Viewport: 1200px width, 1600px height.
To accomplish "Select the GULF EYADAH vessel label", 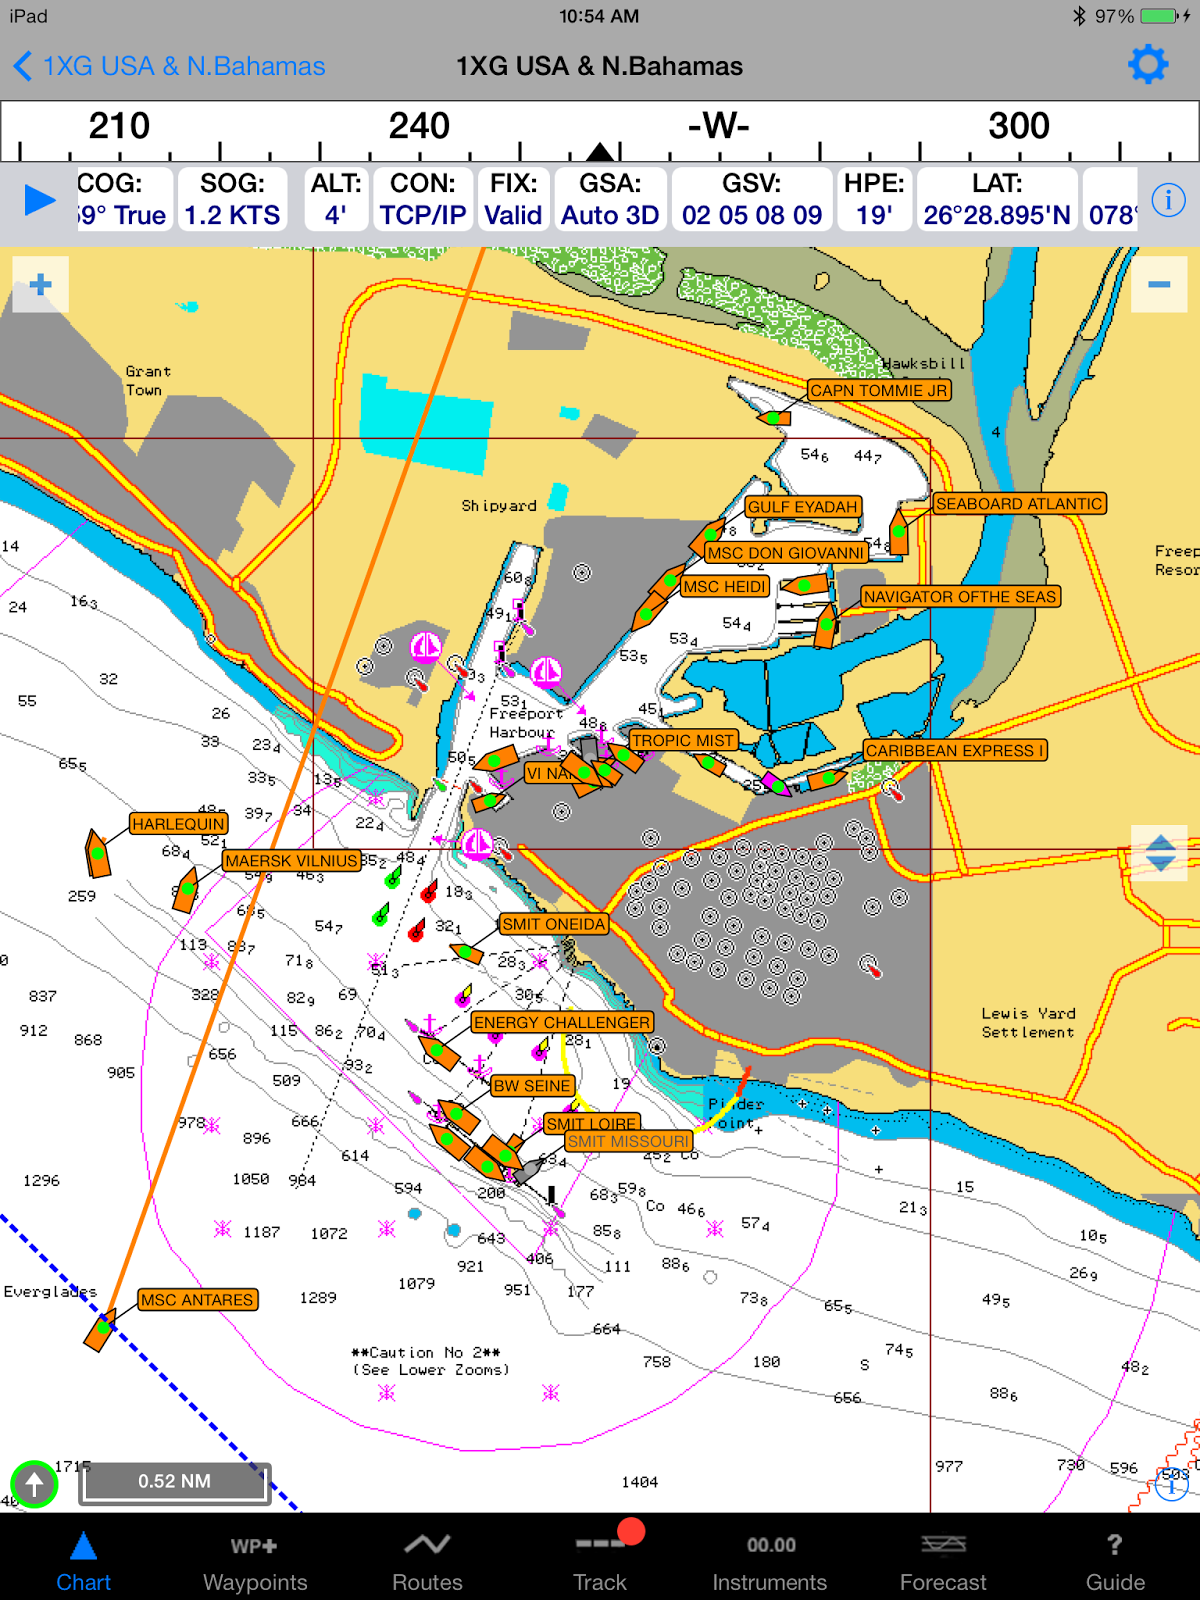I will [x=803, y=507].
